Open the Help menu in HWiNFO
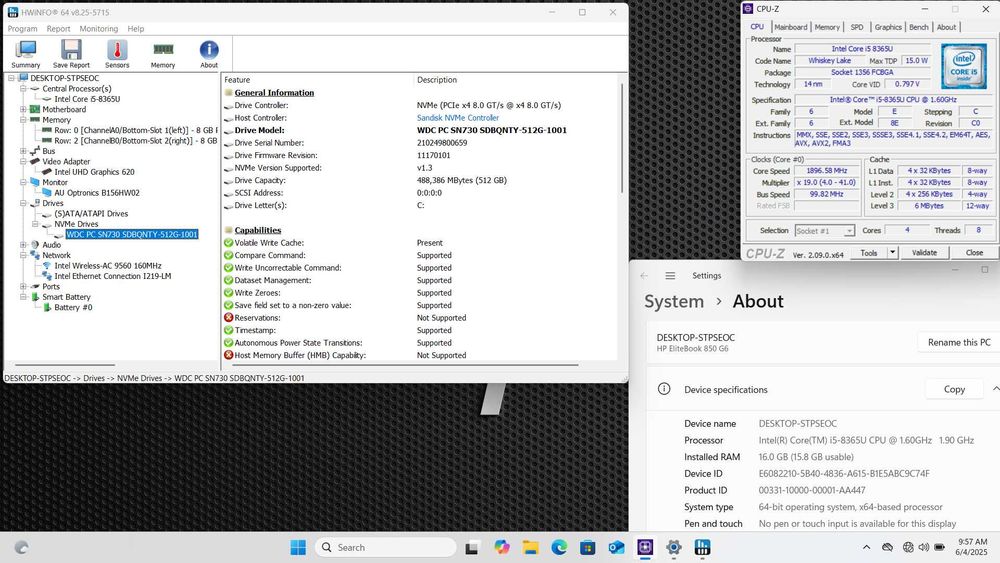The width and height of the screenshot is (1000, 563). 135,29
